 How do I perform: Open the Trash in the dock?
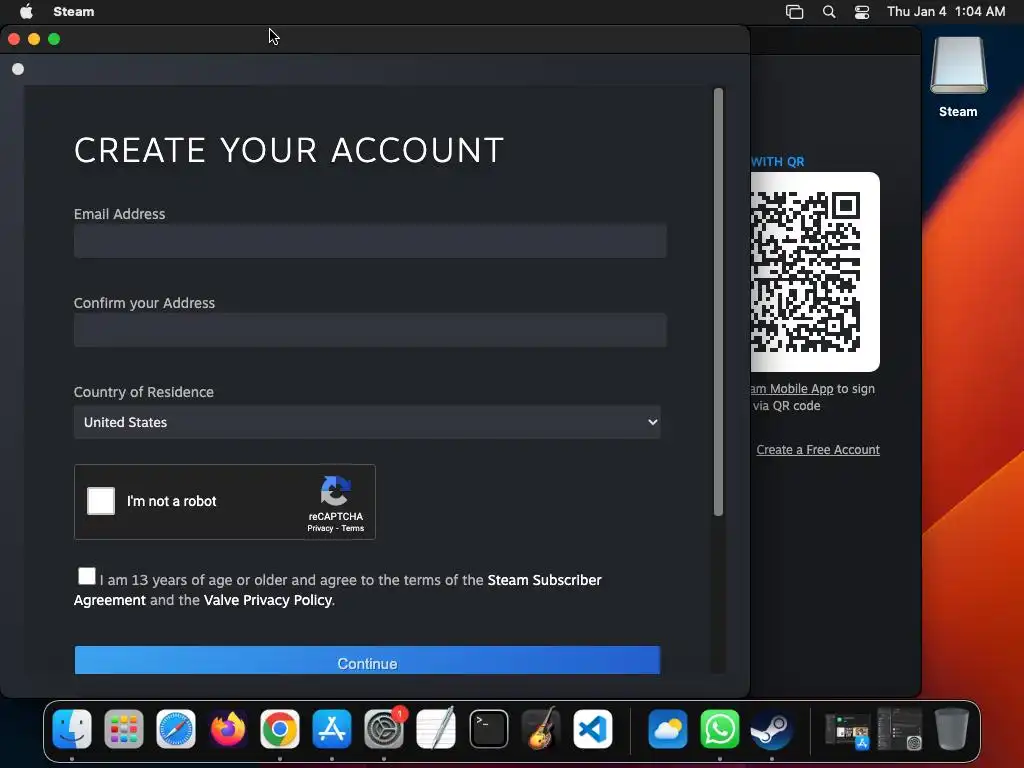click(x=951, y=729)
